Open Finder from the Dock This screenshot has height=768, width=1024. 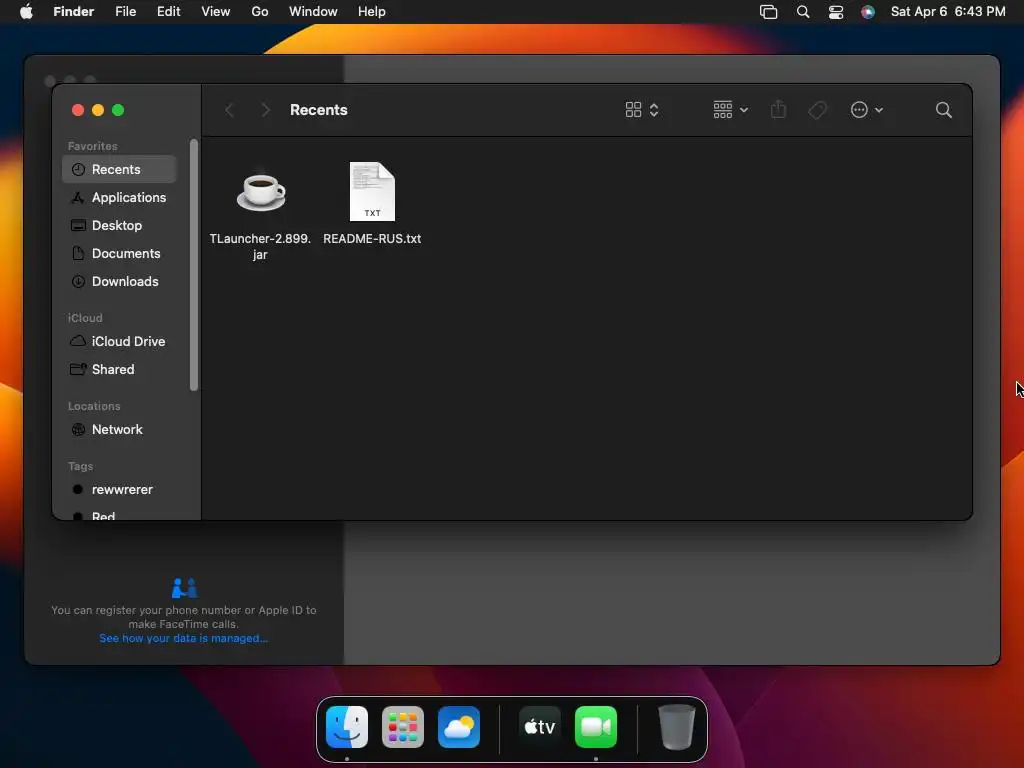(347, 727)
